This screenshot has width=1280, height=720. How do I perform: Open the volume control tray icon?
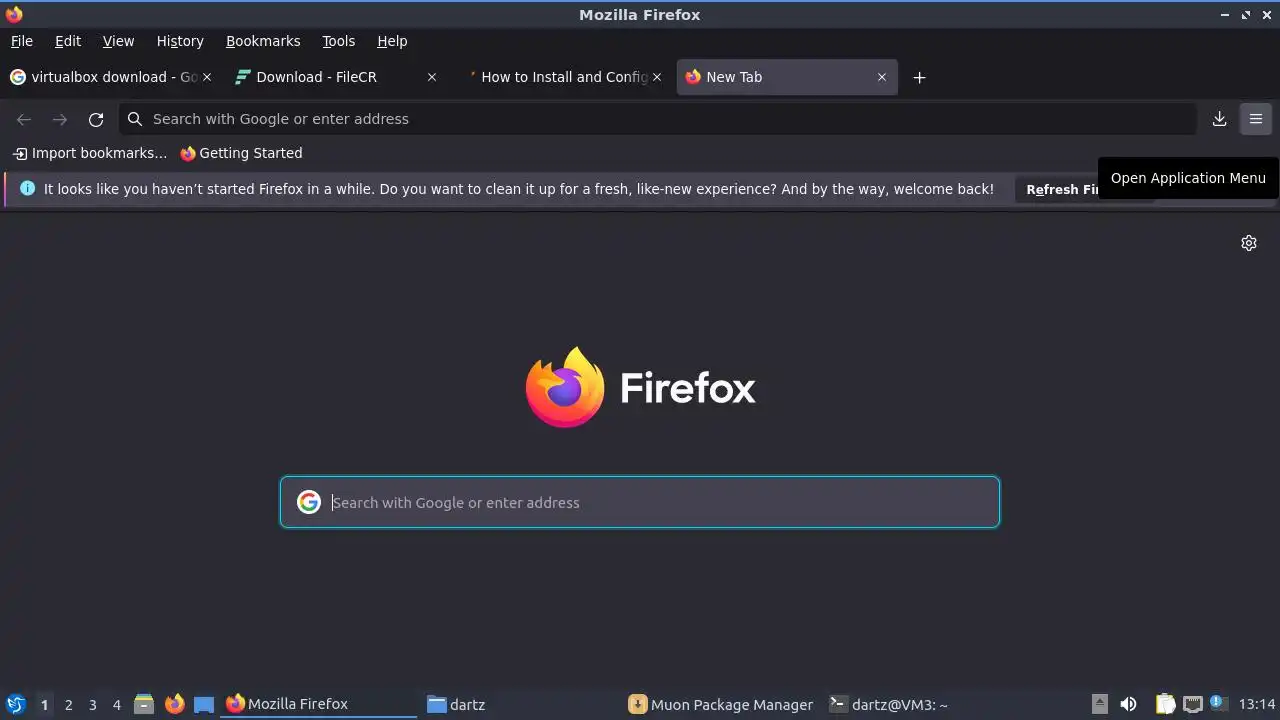tap(1128, 704)
